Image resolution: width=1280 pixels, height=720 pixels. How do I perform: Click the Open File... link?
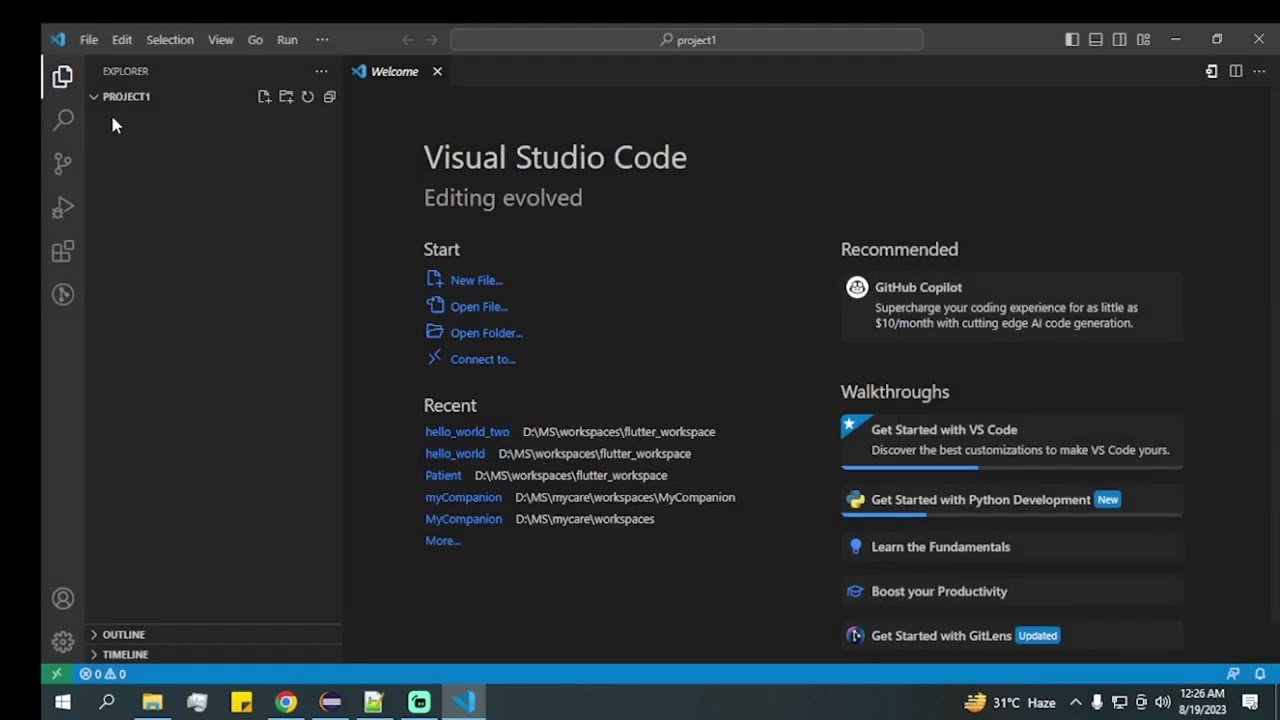coord(479,307)
